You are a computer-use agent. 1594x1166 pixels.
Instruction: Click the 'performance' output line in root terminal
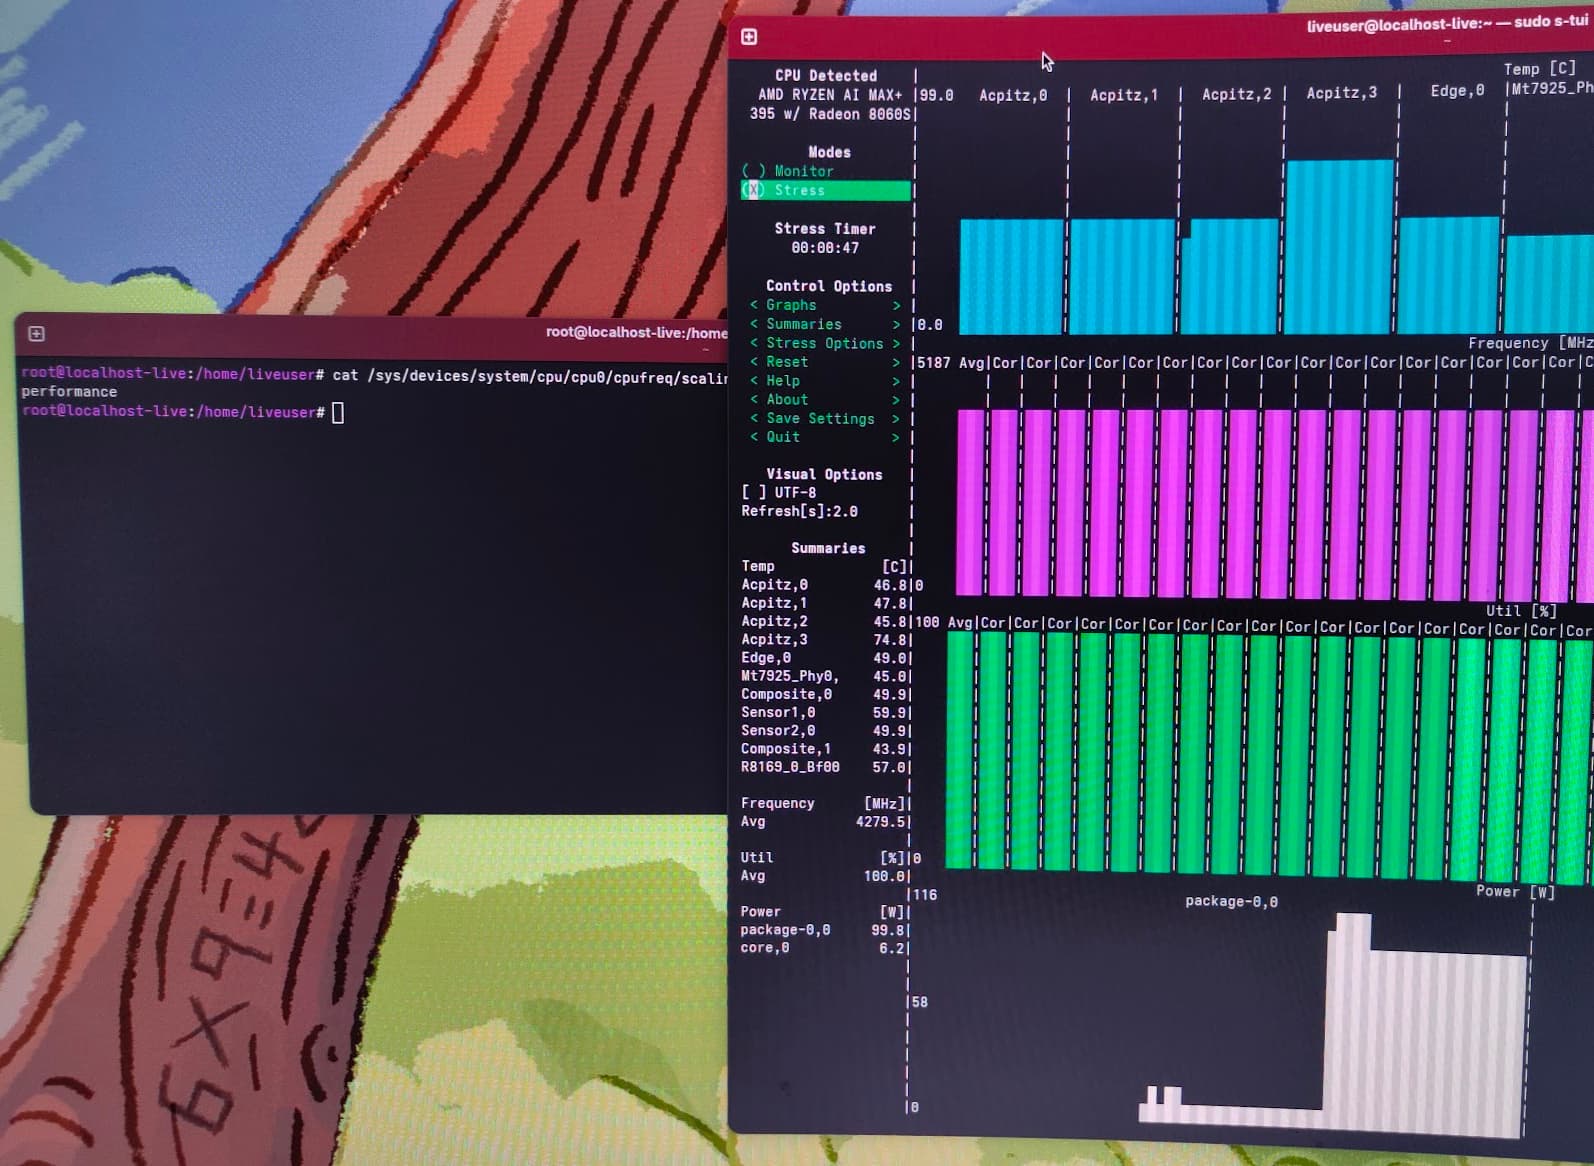pyautogui.click(x=69, y=392)
